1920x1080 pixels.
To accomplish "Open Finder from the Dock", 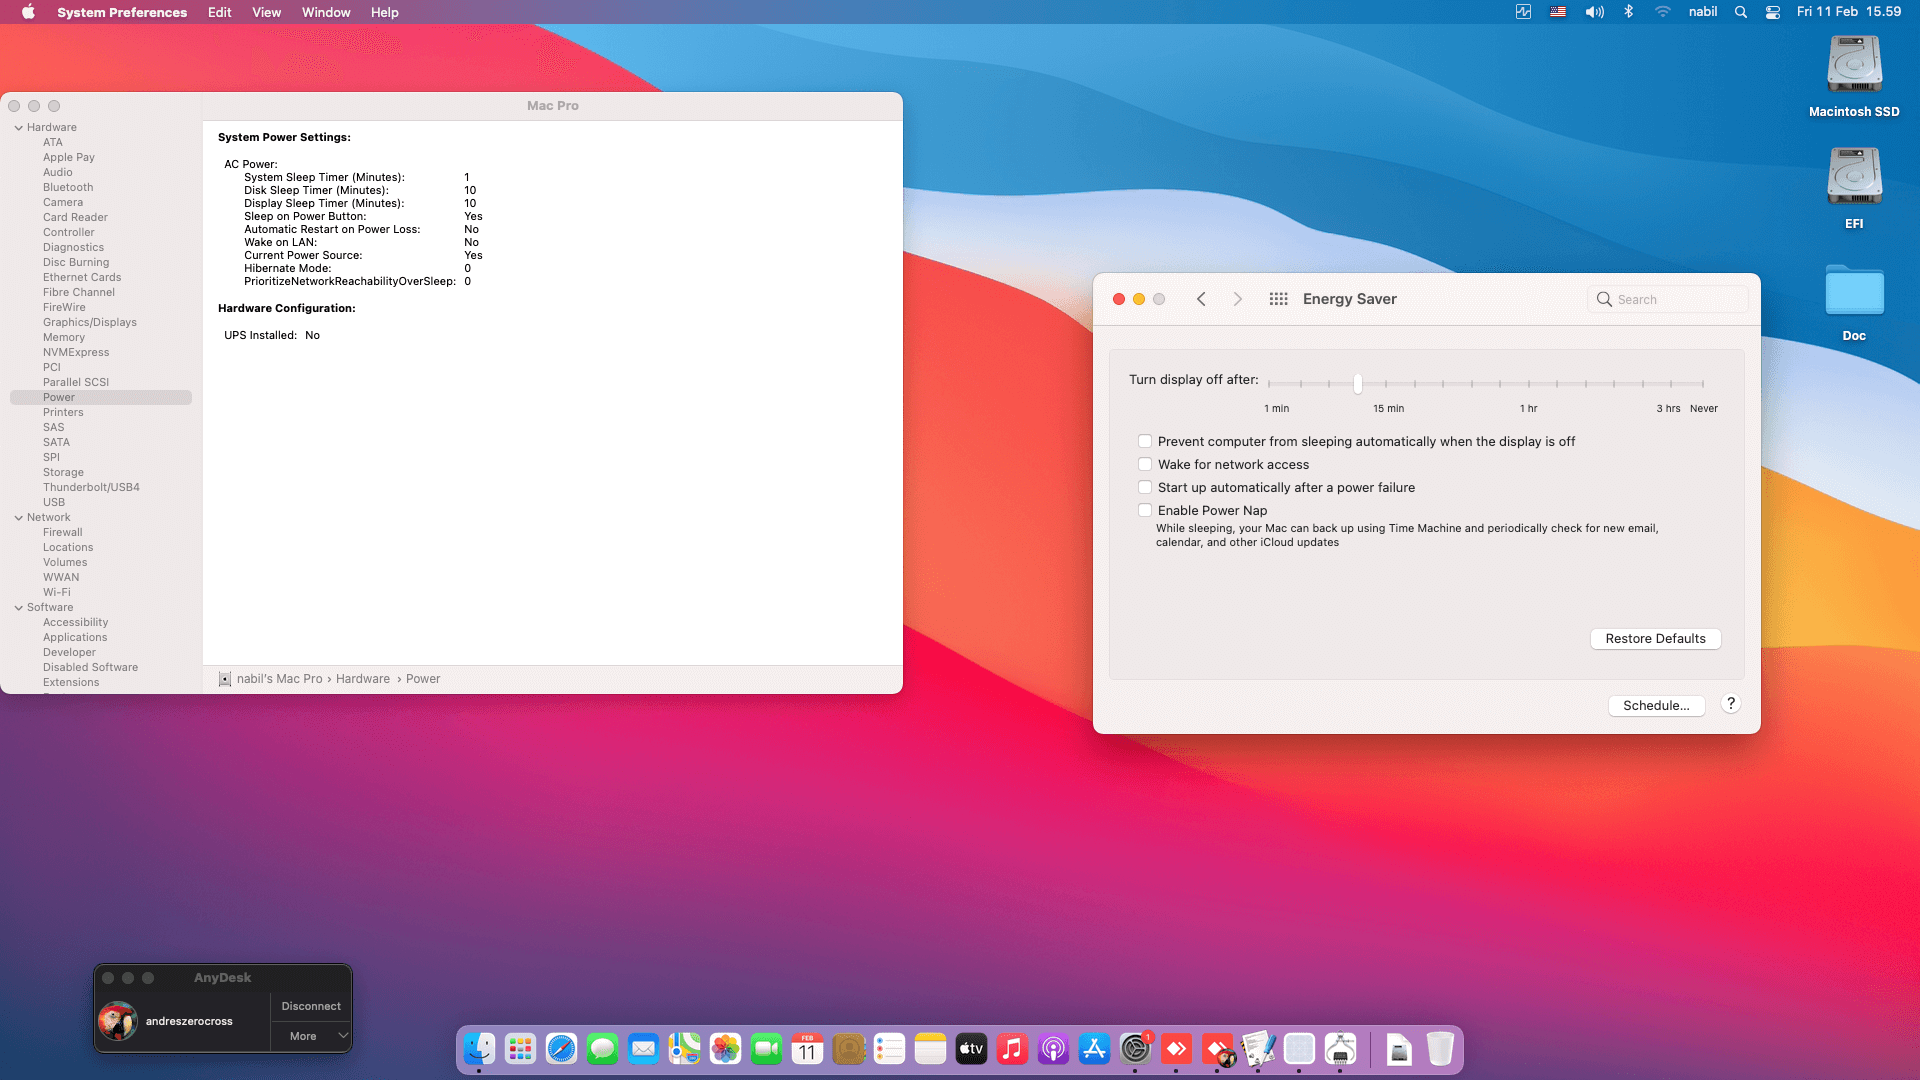I will coord(479,1049).
